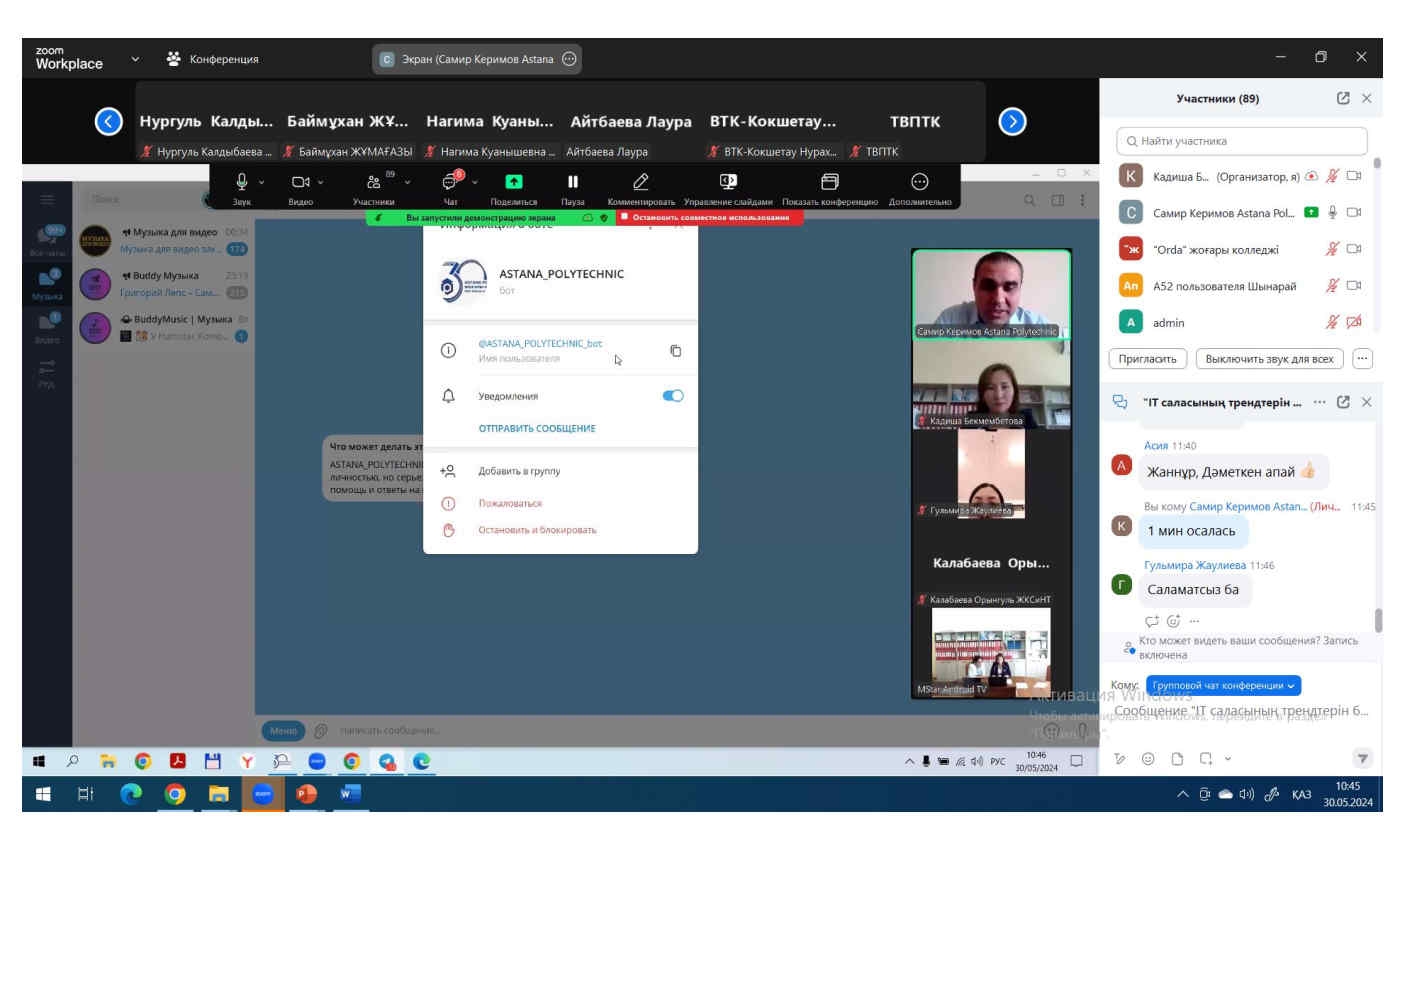Viewport: 1403px width, 992px height.
Task: Open the Annotate tool (Комментировать)
Action: pyautogui.click(x=641, y=182)
